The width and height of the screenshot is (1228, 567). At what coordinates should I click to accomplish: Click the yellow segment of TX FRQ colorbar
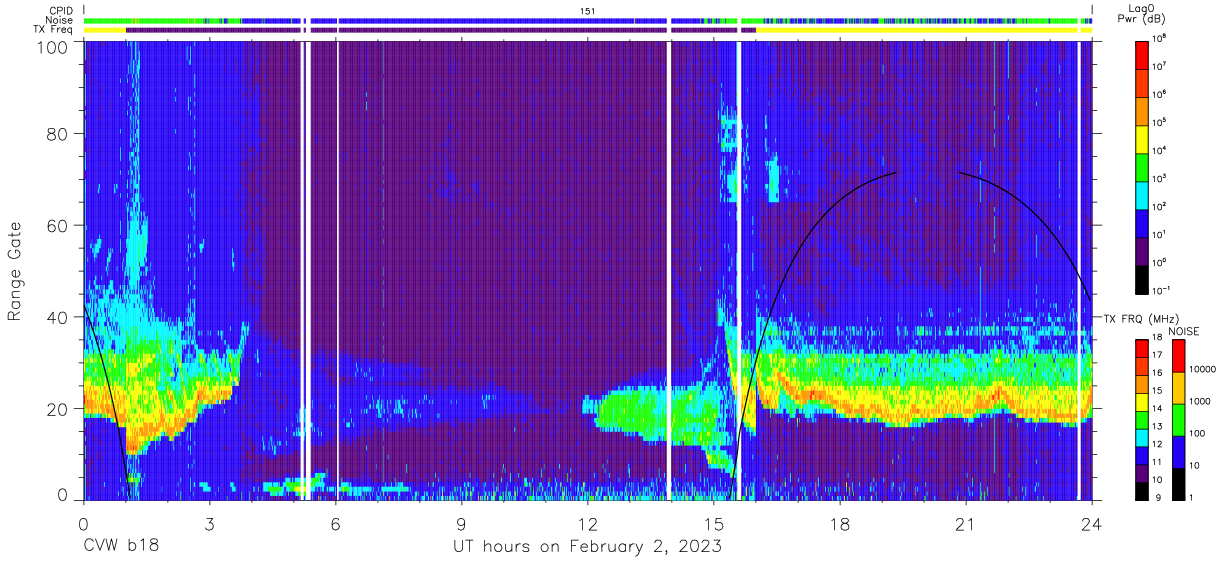[1142, 401]
